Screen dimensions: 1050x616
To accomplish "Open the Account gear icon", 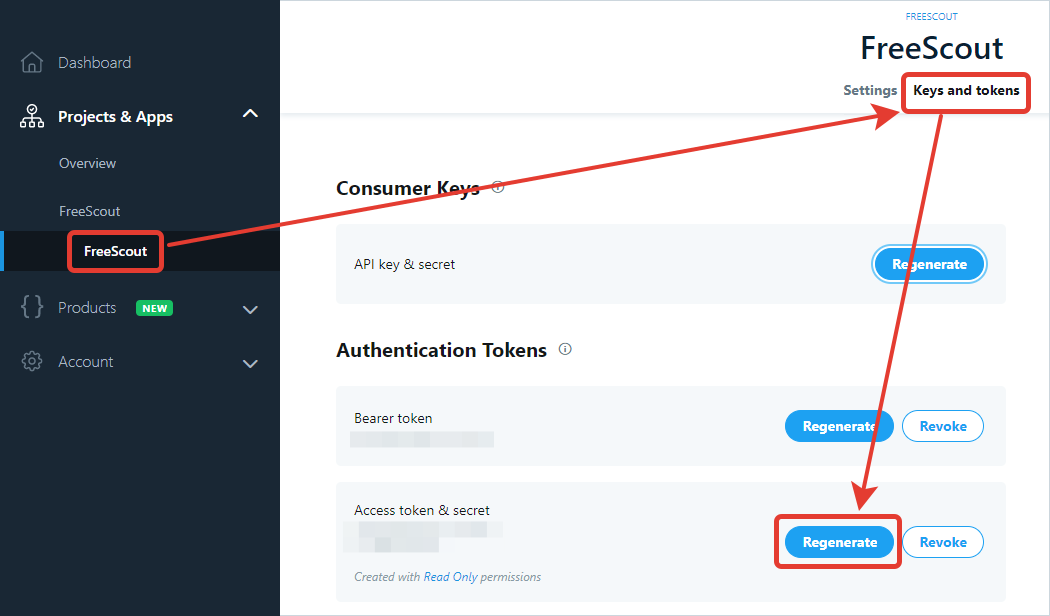I will coord(31,361).
